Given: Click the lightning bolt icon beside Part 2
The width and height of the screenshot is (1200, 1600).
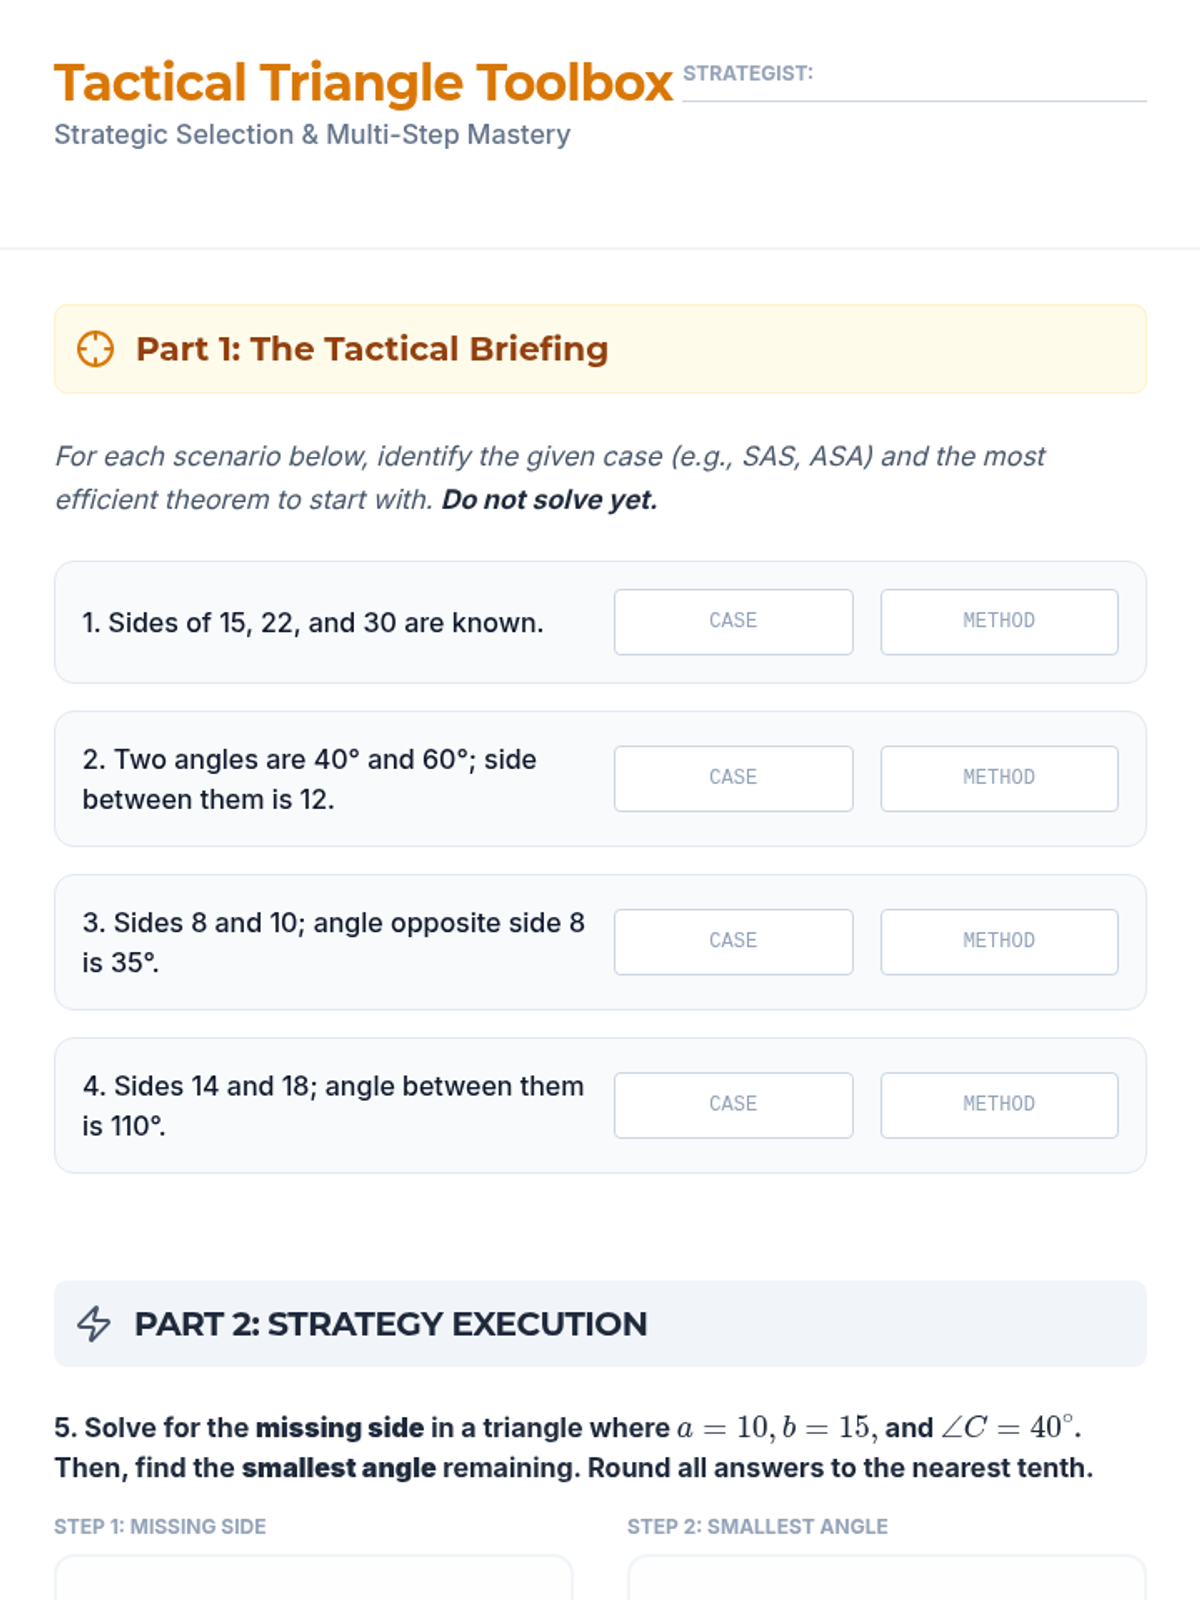Looking at the screenshot, I should tap(94, 1323).
